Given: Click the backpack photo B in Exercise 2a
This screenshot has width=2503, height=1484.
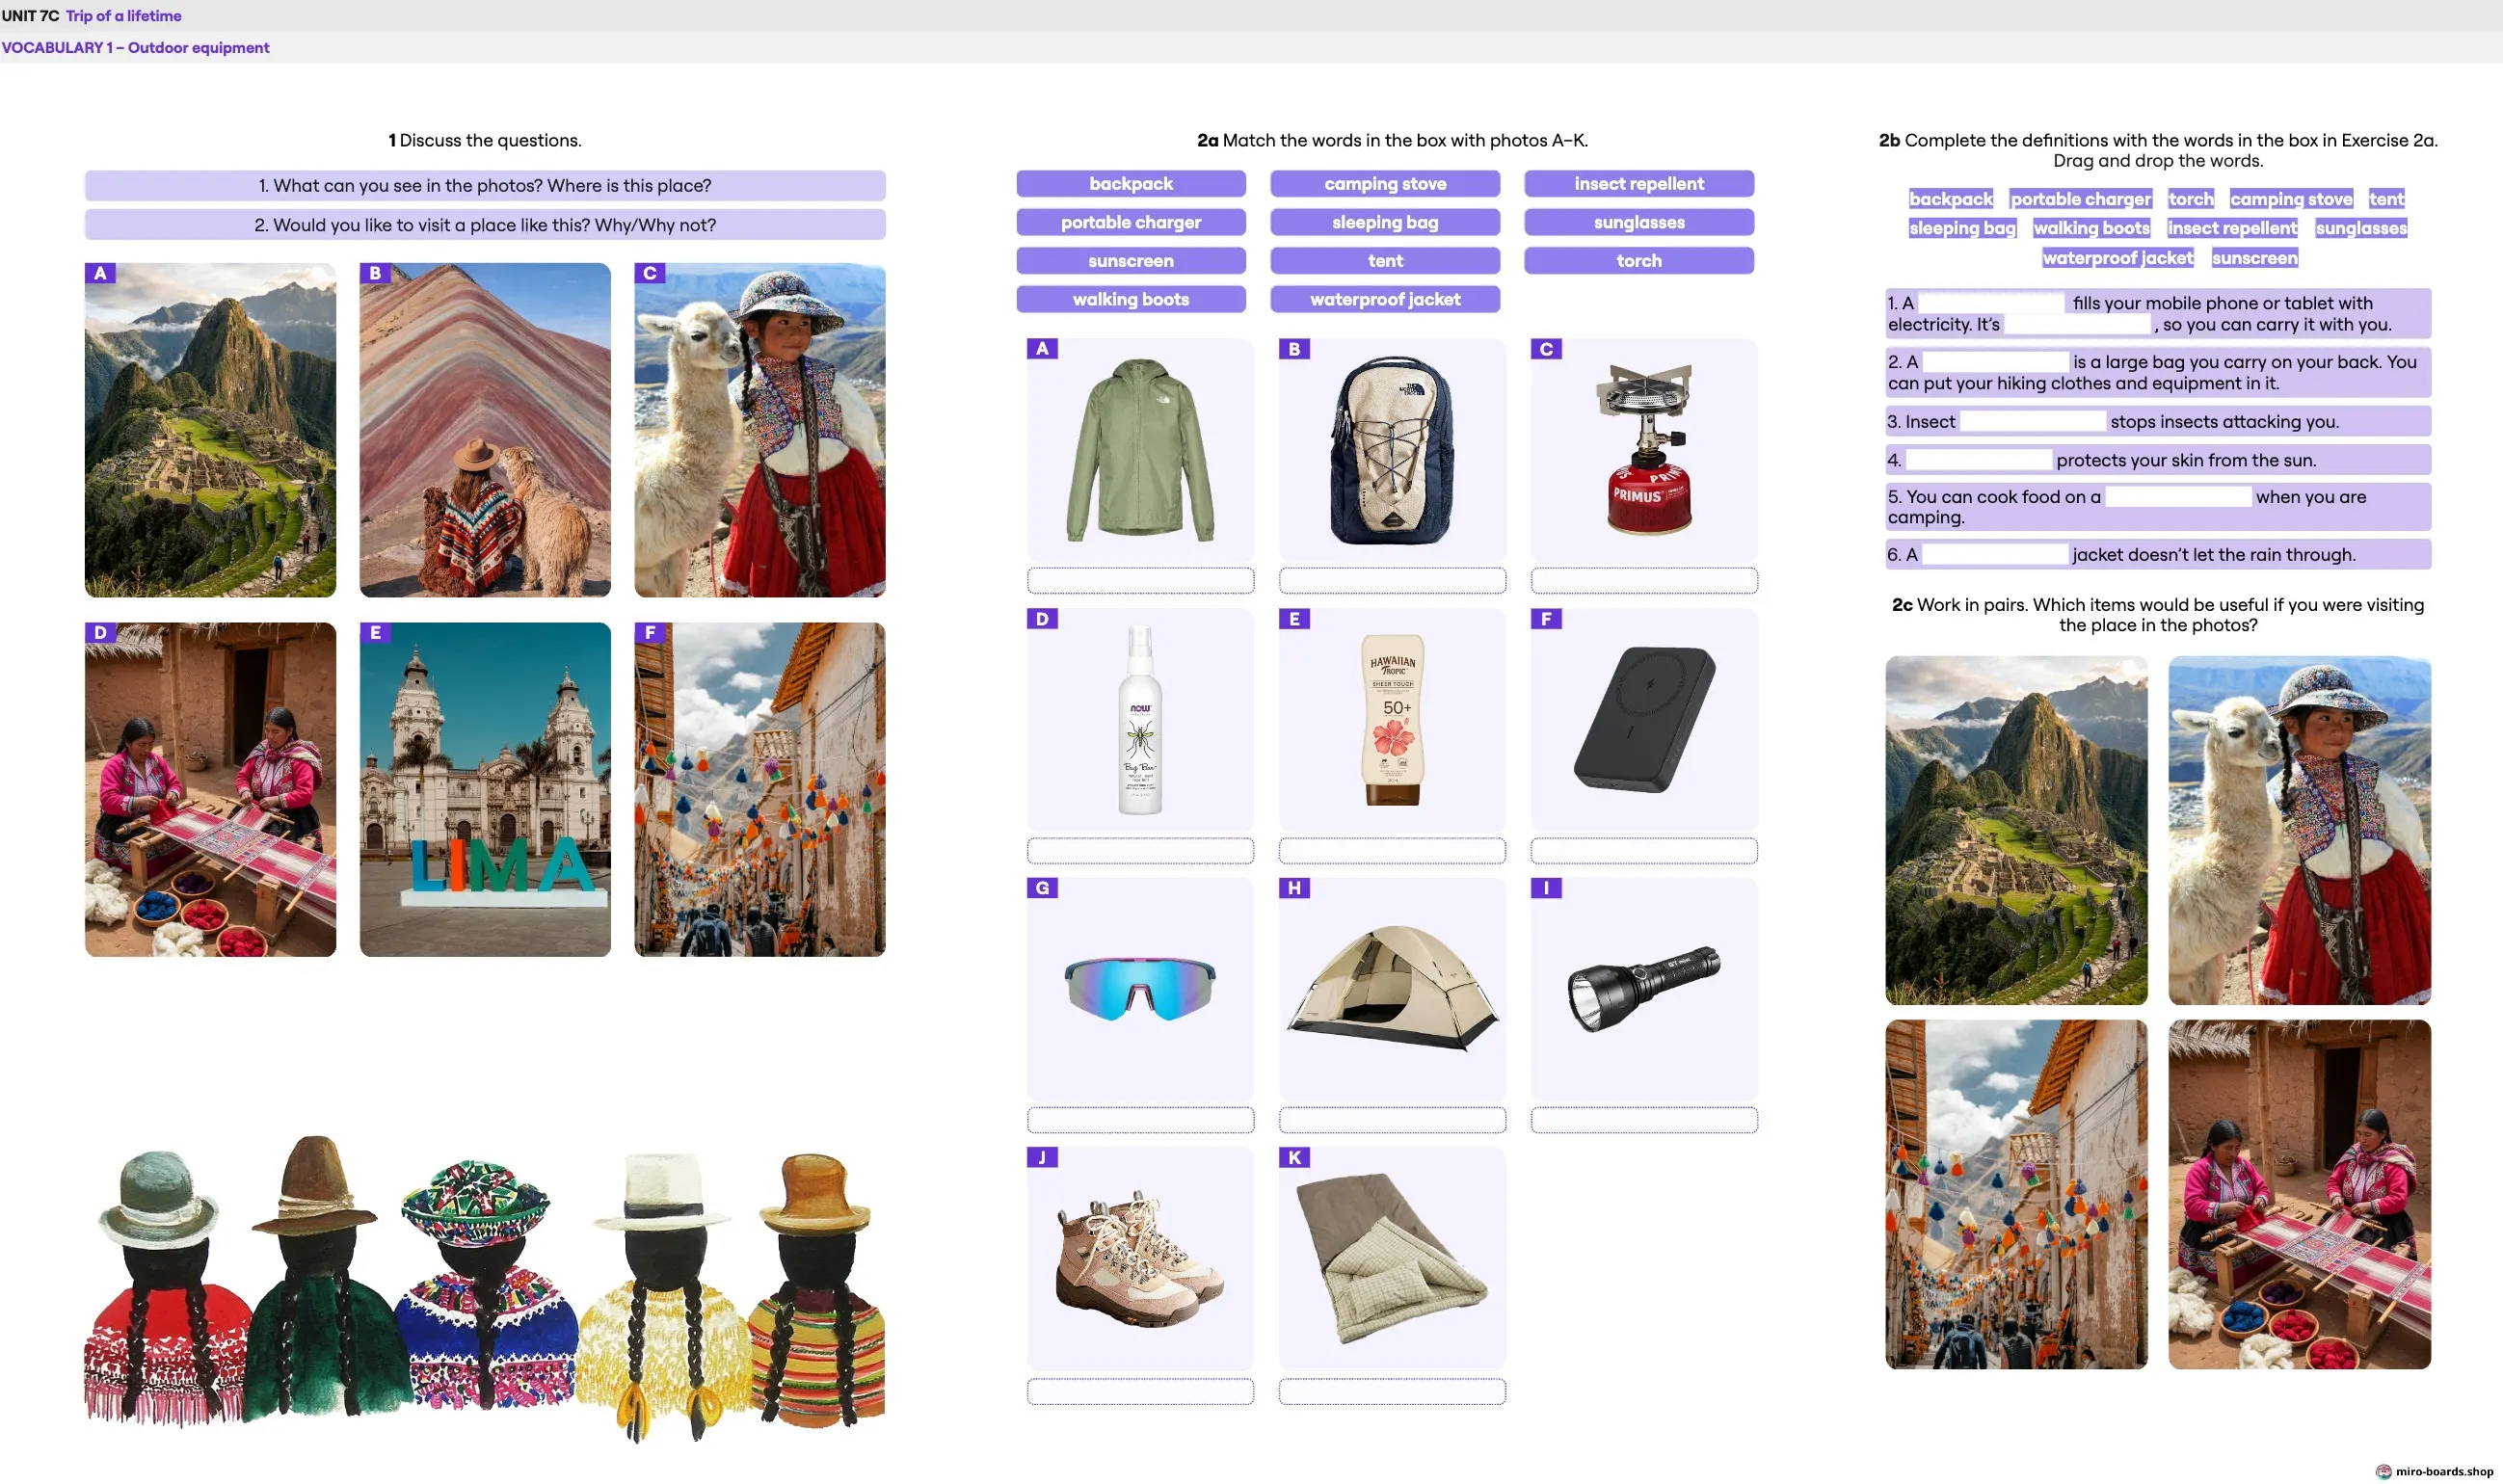Looking at the screenshot, I should click(x=1391, y=450).
